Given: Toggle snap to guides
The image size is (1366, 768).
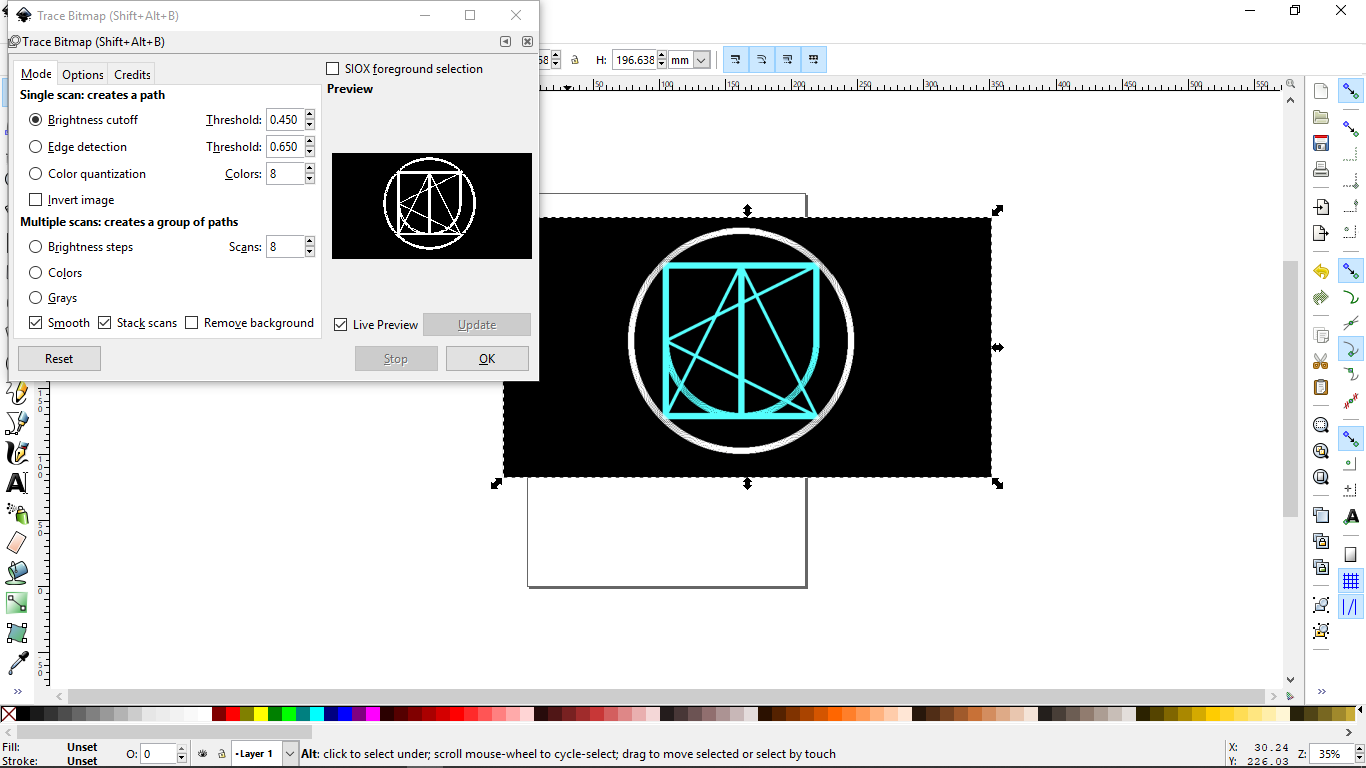Looking at the screenshot, I should [x=1351, y=607].
